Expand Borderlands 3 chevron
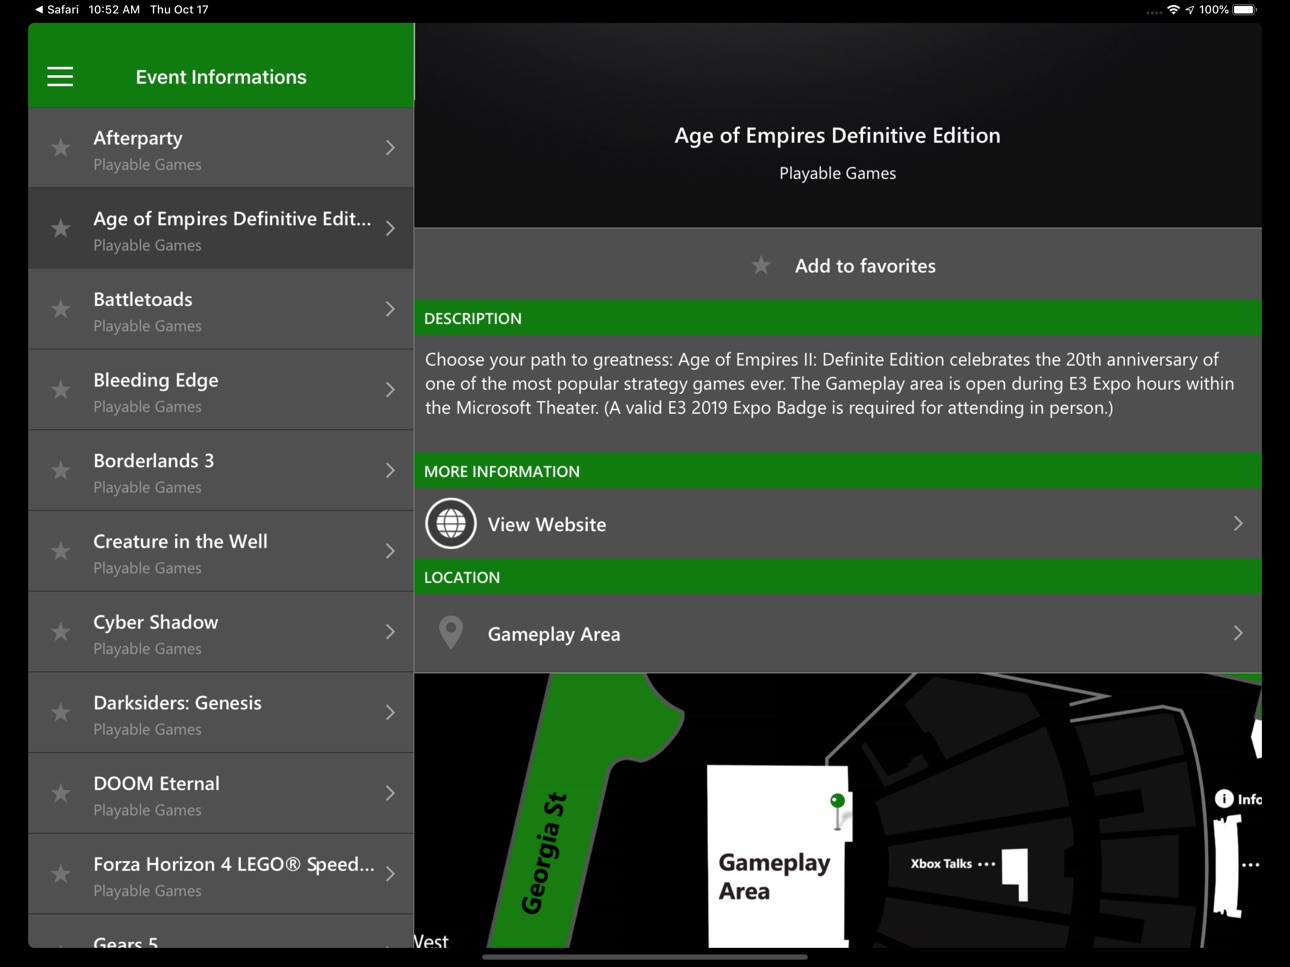The height and width of the screenshot is (967, 1290). pyautogui.click(x=390, y=471)
